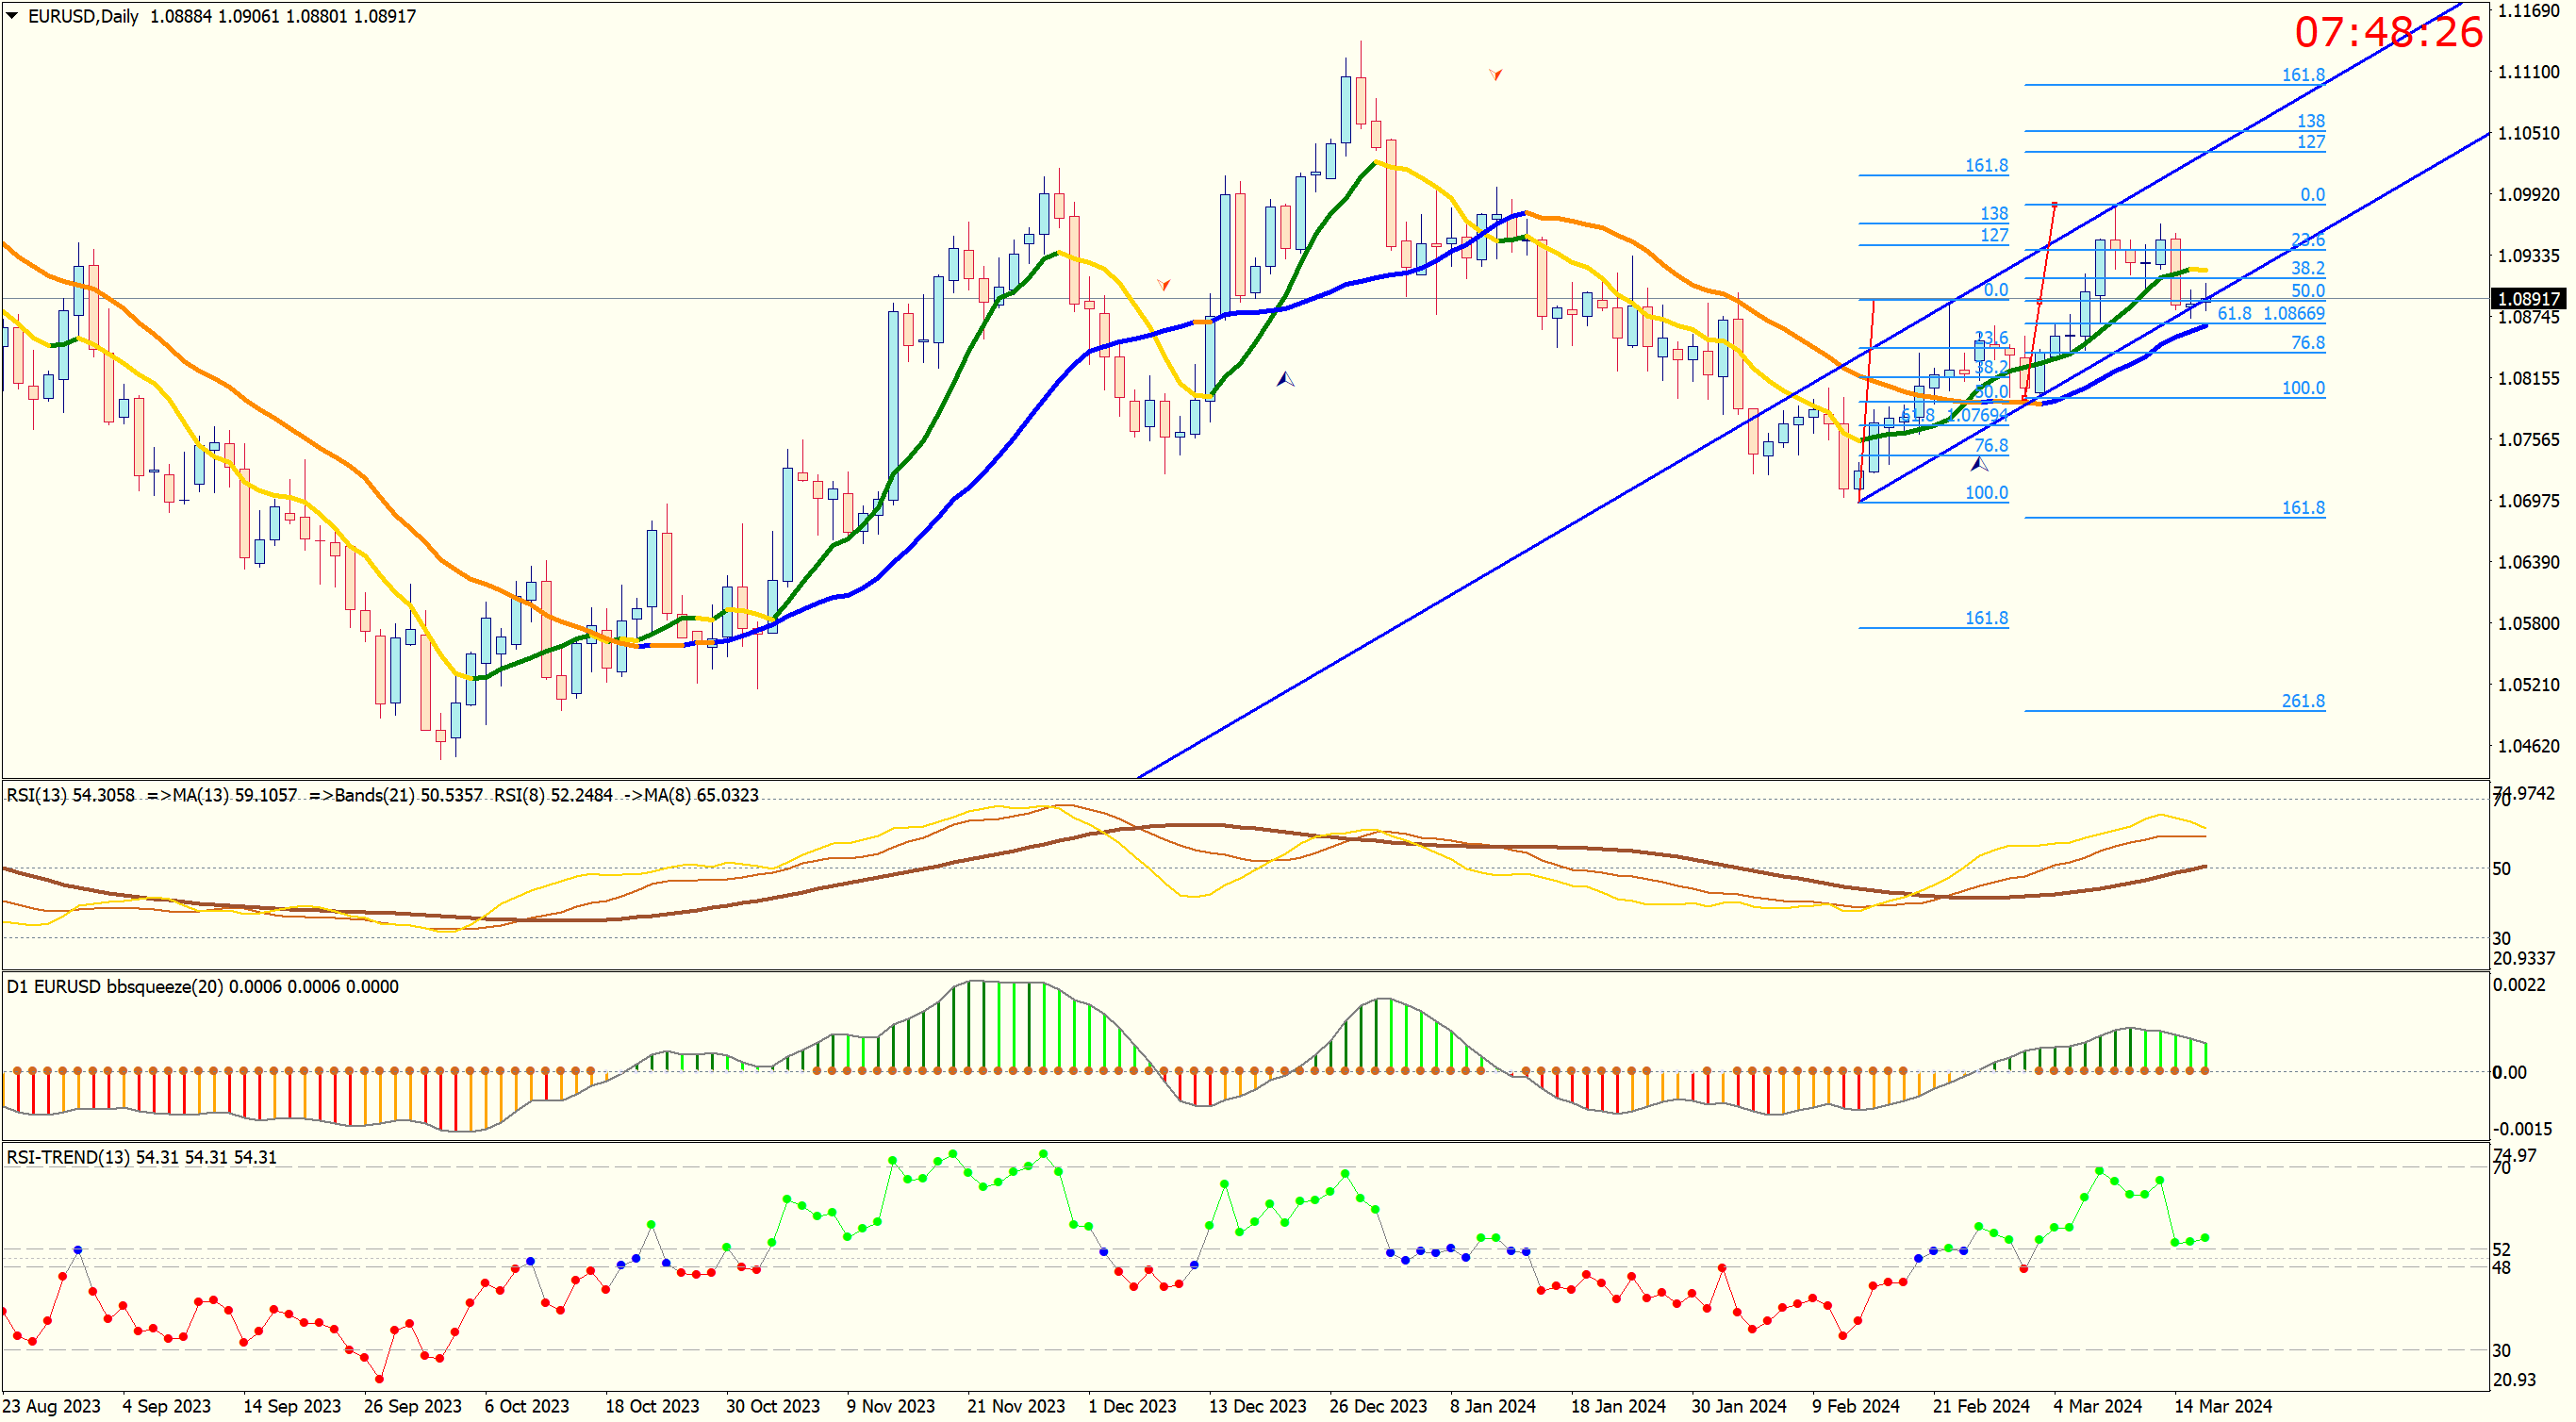Click the 9 Nov 2023 date on the time axis
The image size is (2576, 1422).
click(890, 1406)
